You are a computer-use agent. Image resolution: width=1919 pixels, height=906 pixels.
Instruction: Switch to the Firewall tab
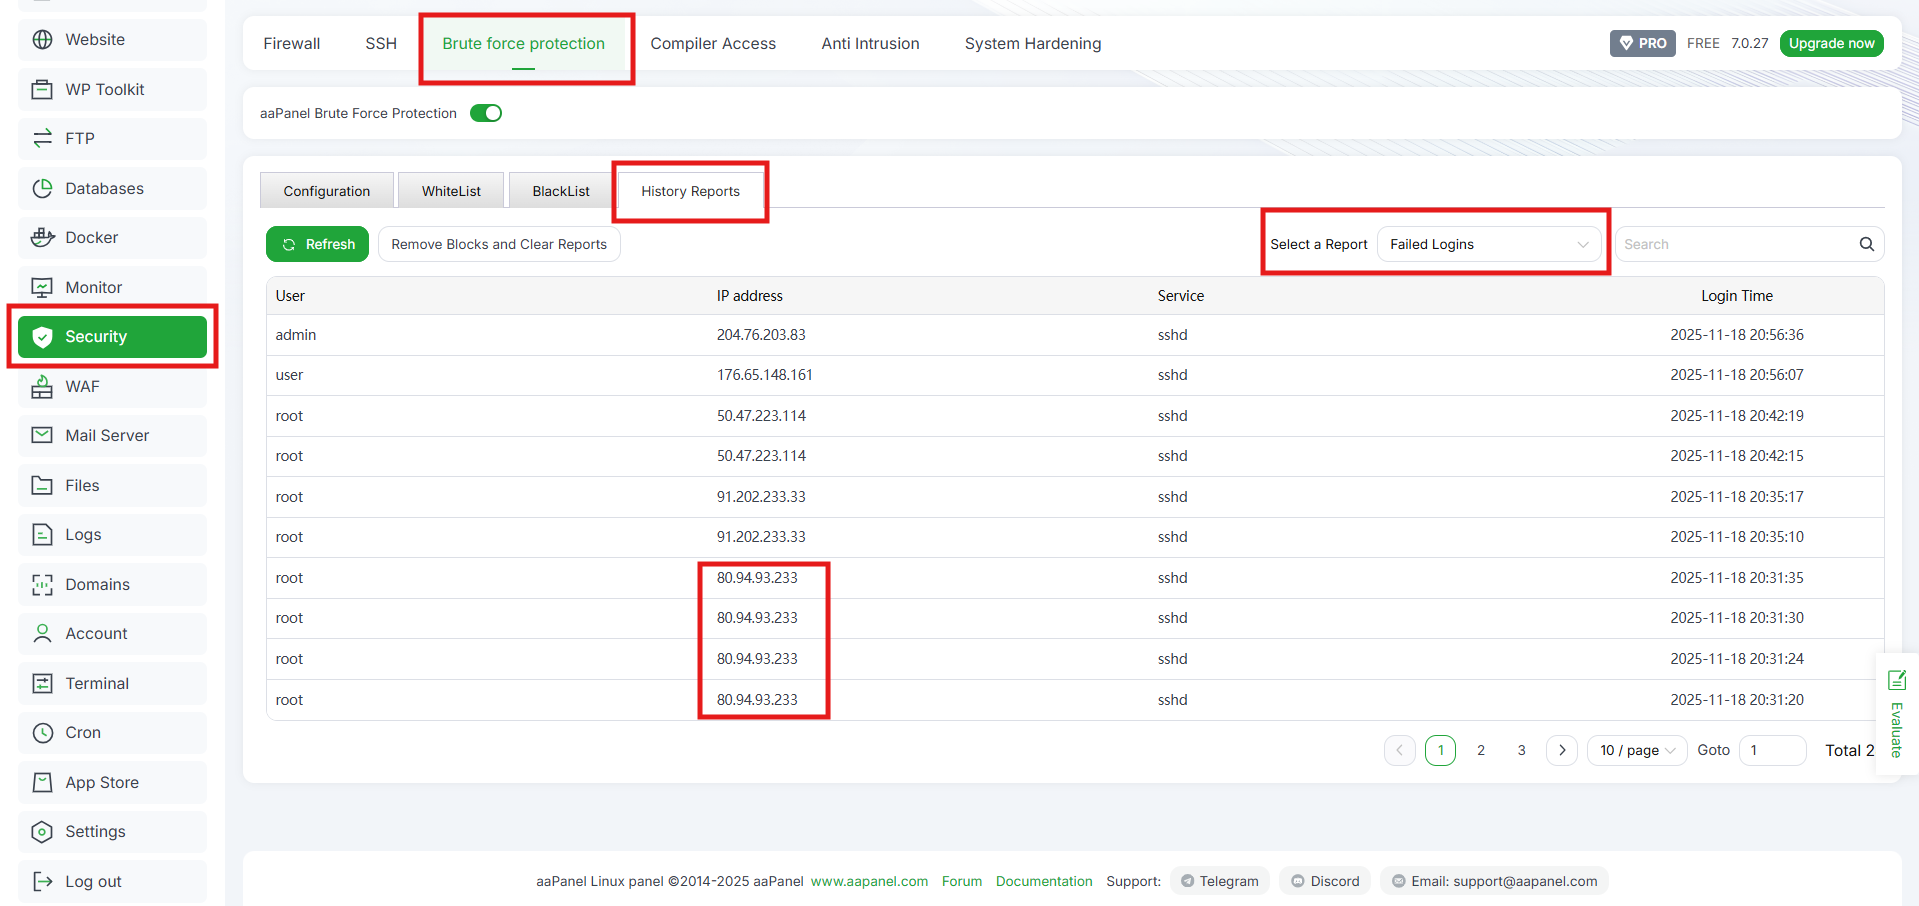[292, 43]
